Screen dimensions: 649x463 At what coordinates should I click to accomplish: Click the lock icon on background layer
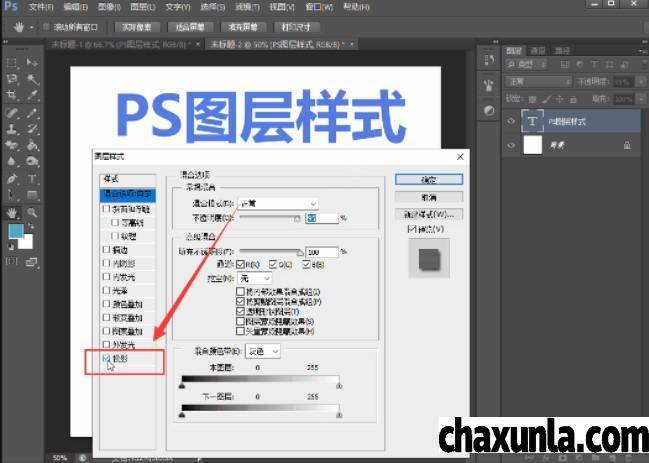pyautogui.click(x=627, y=145)
